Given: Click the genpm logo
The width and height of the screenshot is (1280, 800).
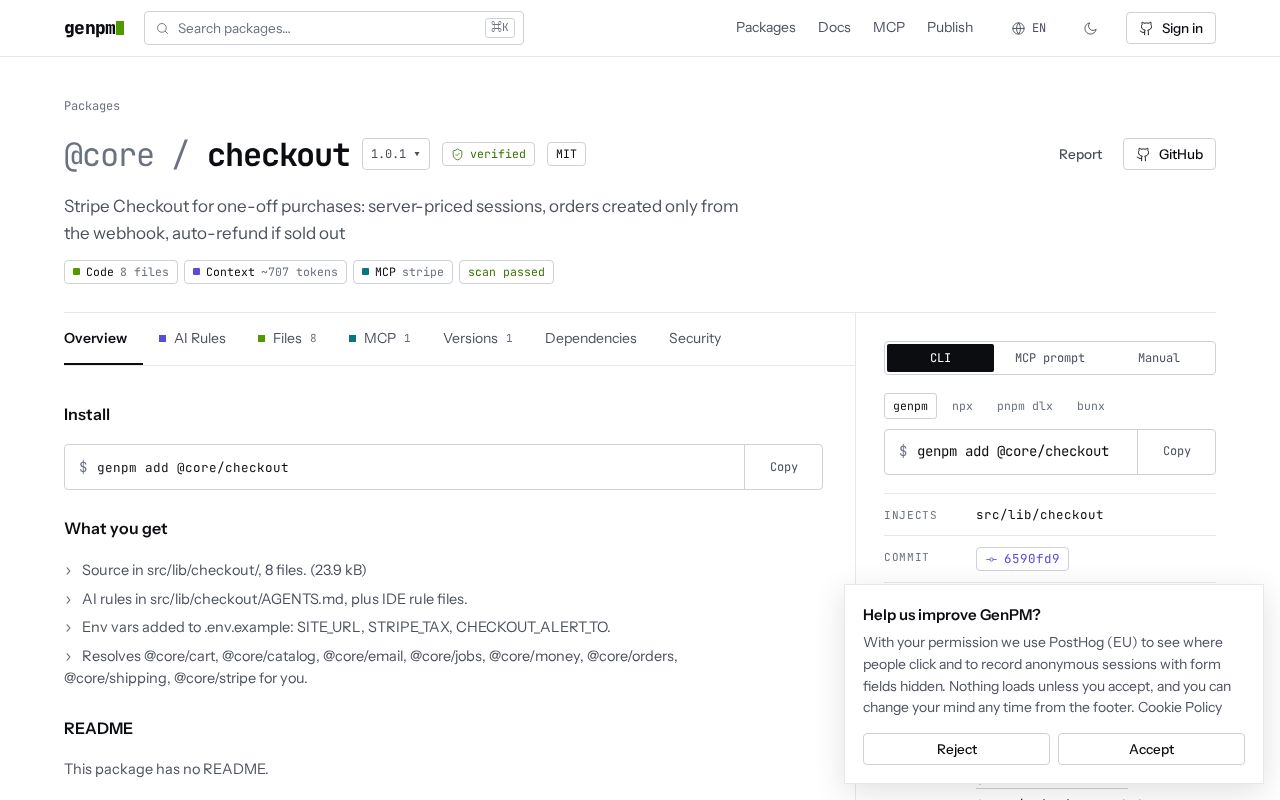Looking at the screenshot, I should tap(94, 28).
